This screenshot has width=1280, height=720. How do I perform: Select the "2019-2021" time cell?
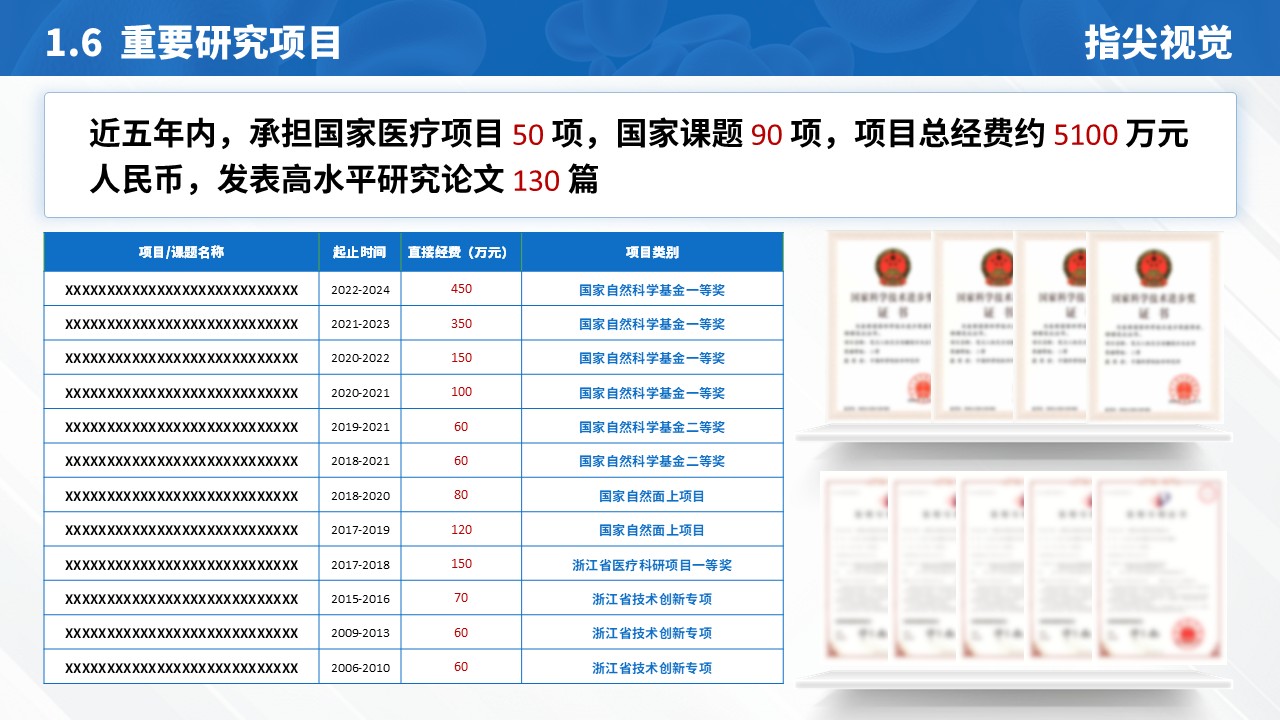(x=360, y=427)
